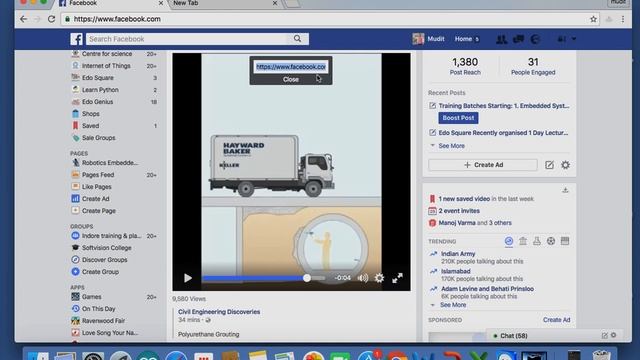The height and width of the screenshot is (360, 640).
Task: Open Robotics Embedde... page
Action: 110,163
